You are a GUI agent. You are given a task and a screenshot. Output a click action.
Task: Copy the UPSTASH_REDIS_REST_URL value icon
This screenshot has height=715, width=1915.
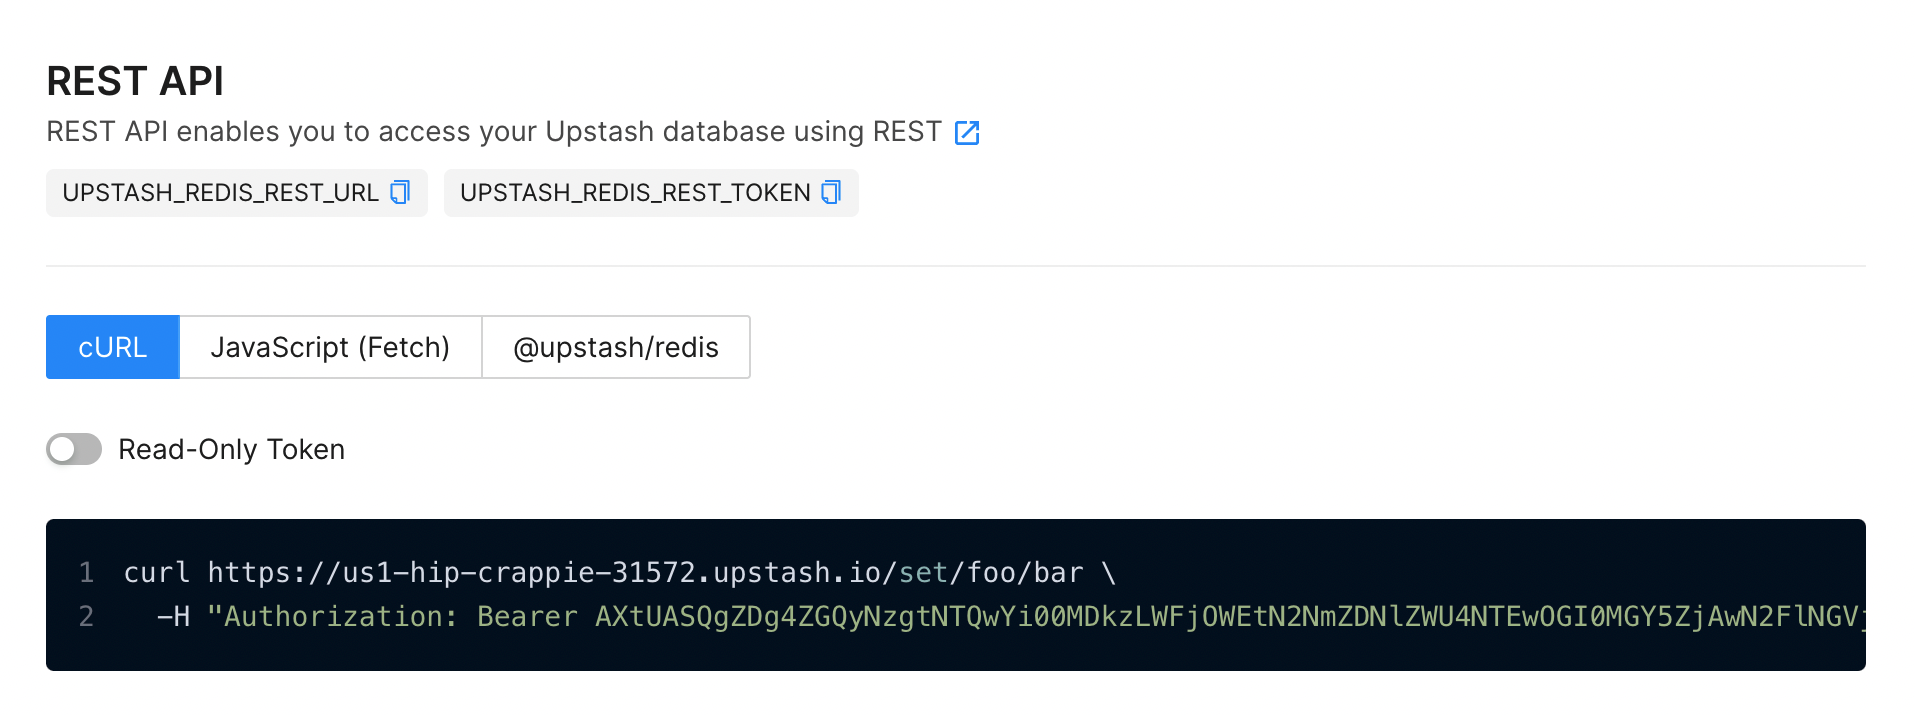[400, 192]
